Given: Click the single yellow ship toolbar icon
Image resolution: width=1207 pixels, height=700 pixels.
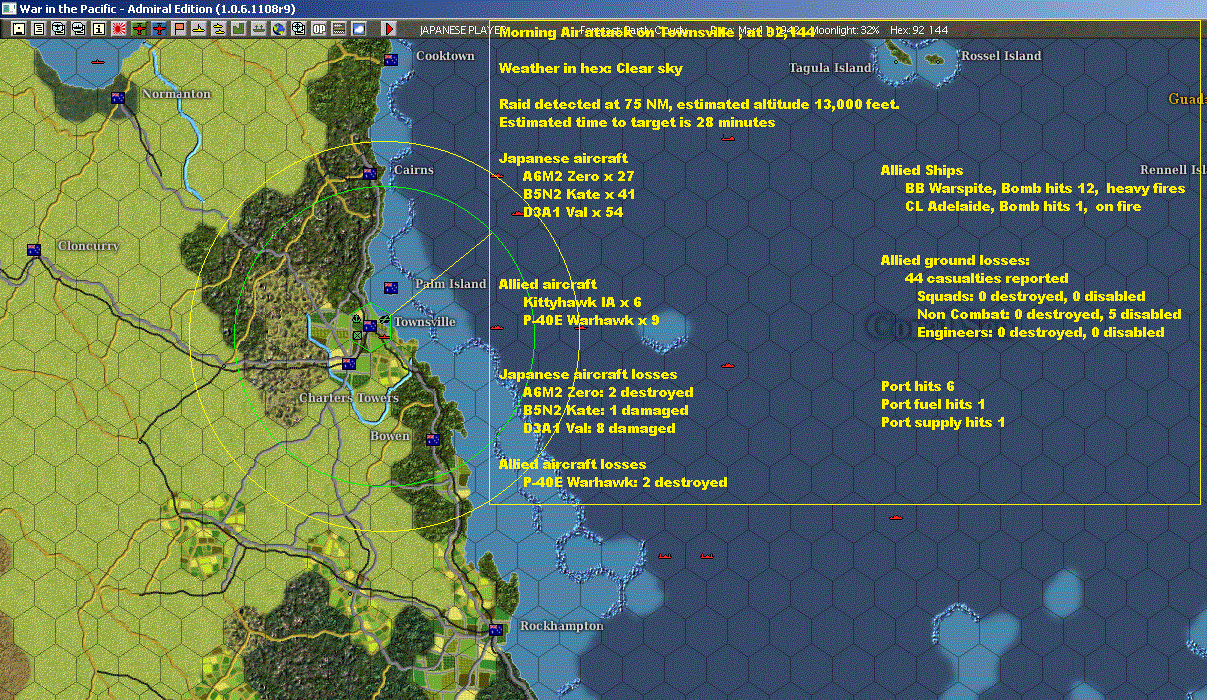Looking at the screenshot, I should 199,29.
